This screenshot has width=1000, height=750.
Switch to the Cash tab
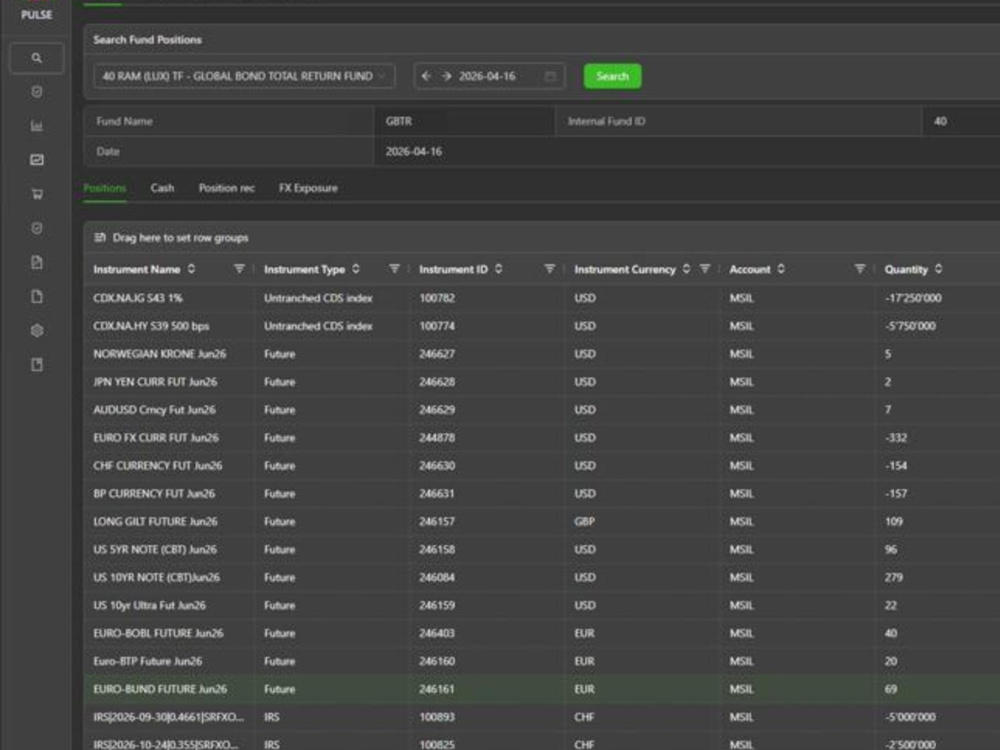pos(162,188)
